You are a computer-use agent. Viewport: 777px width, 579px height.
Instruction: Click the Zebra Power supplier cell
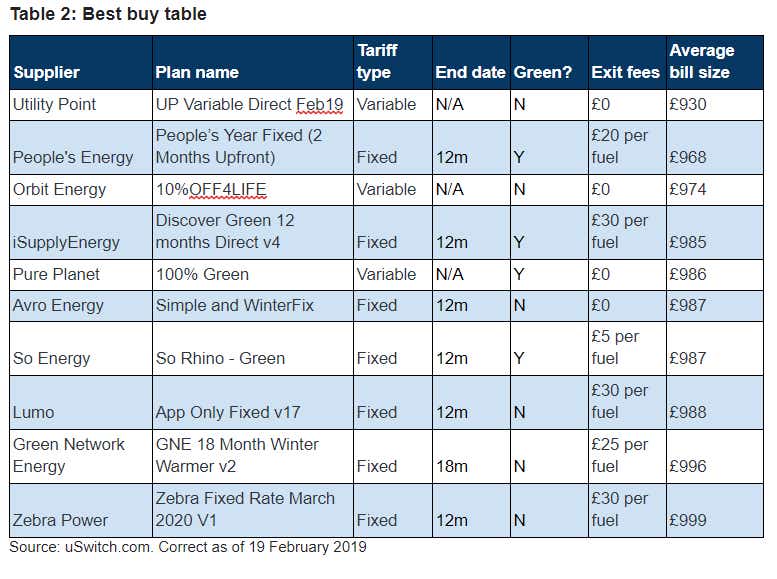click(81, 511)
